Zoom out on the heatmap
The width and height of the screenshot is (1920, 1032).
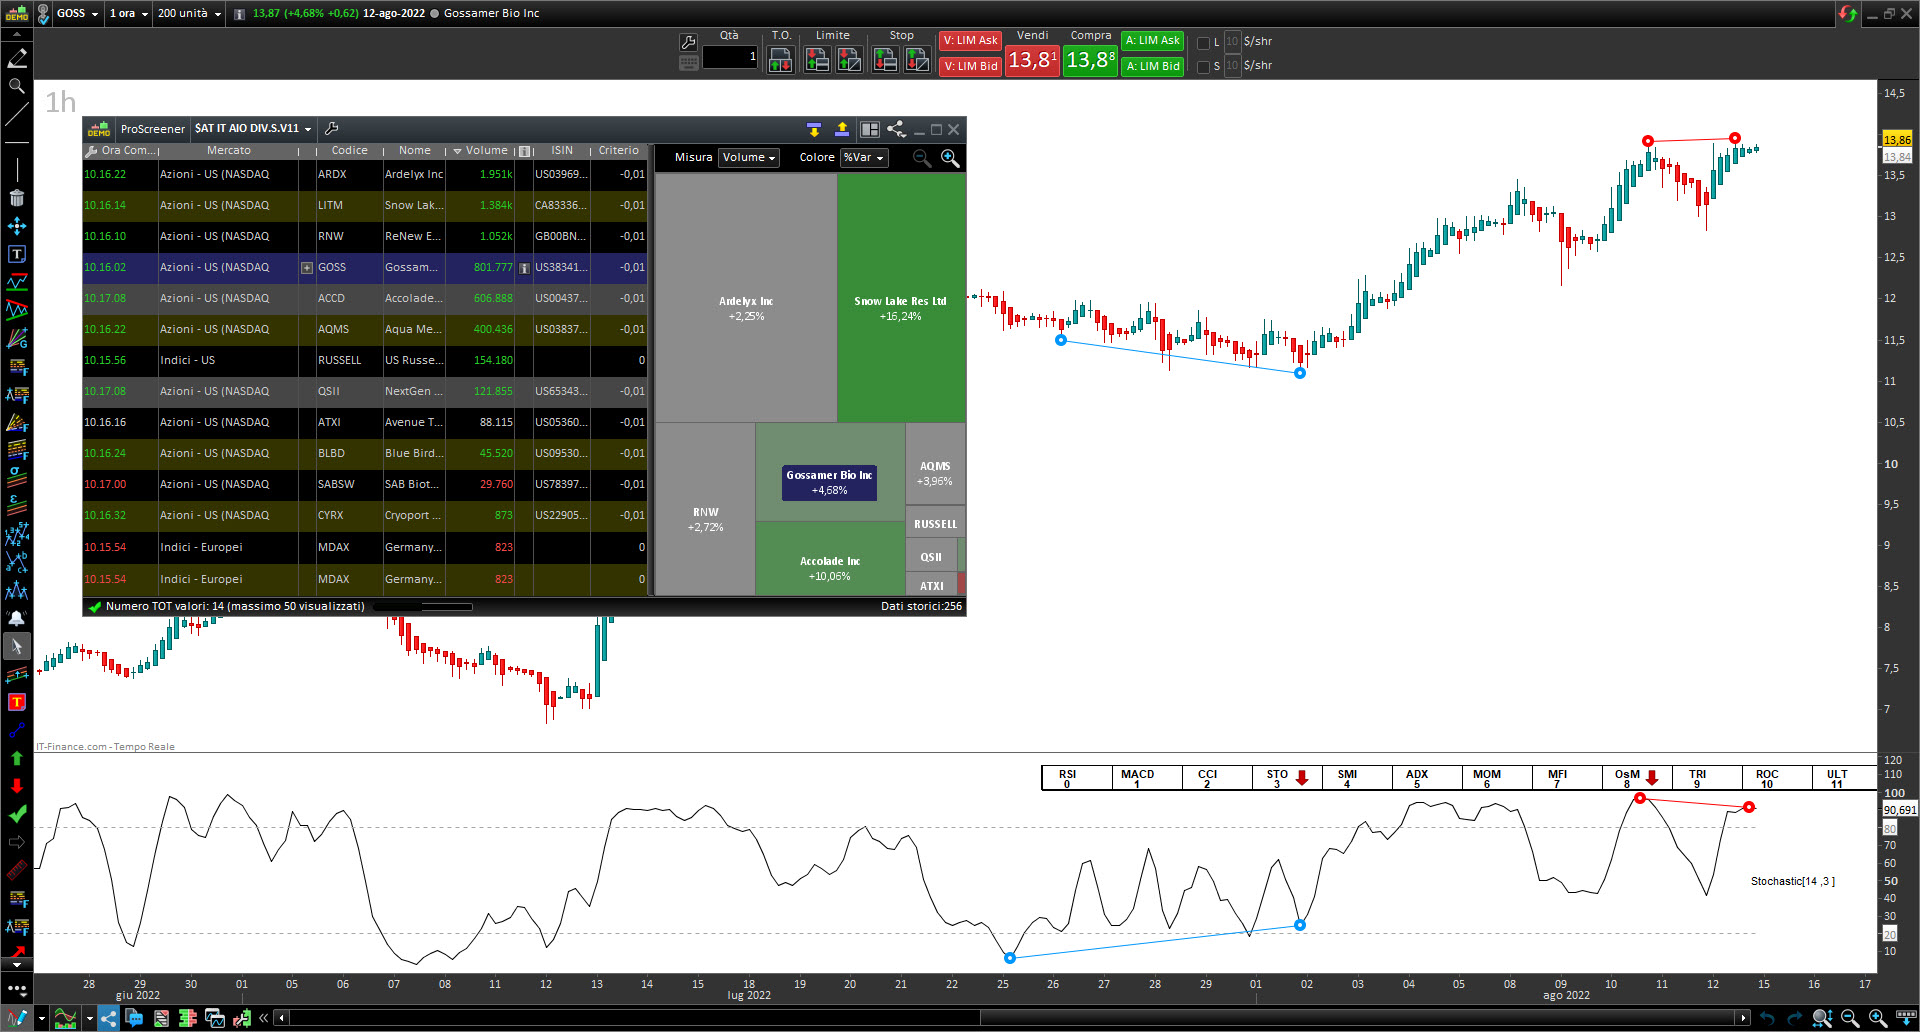(922, 158)
